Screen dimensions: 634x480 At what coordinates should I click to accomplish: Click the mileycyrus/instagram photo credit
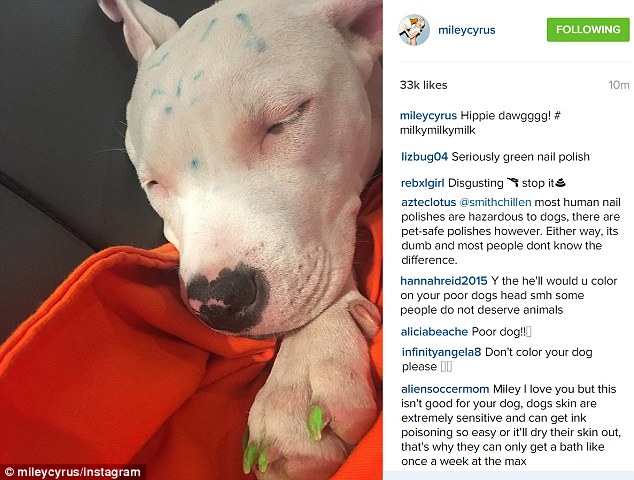click(x=73, y=472)
